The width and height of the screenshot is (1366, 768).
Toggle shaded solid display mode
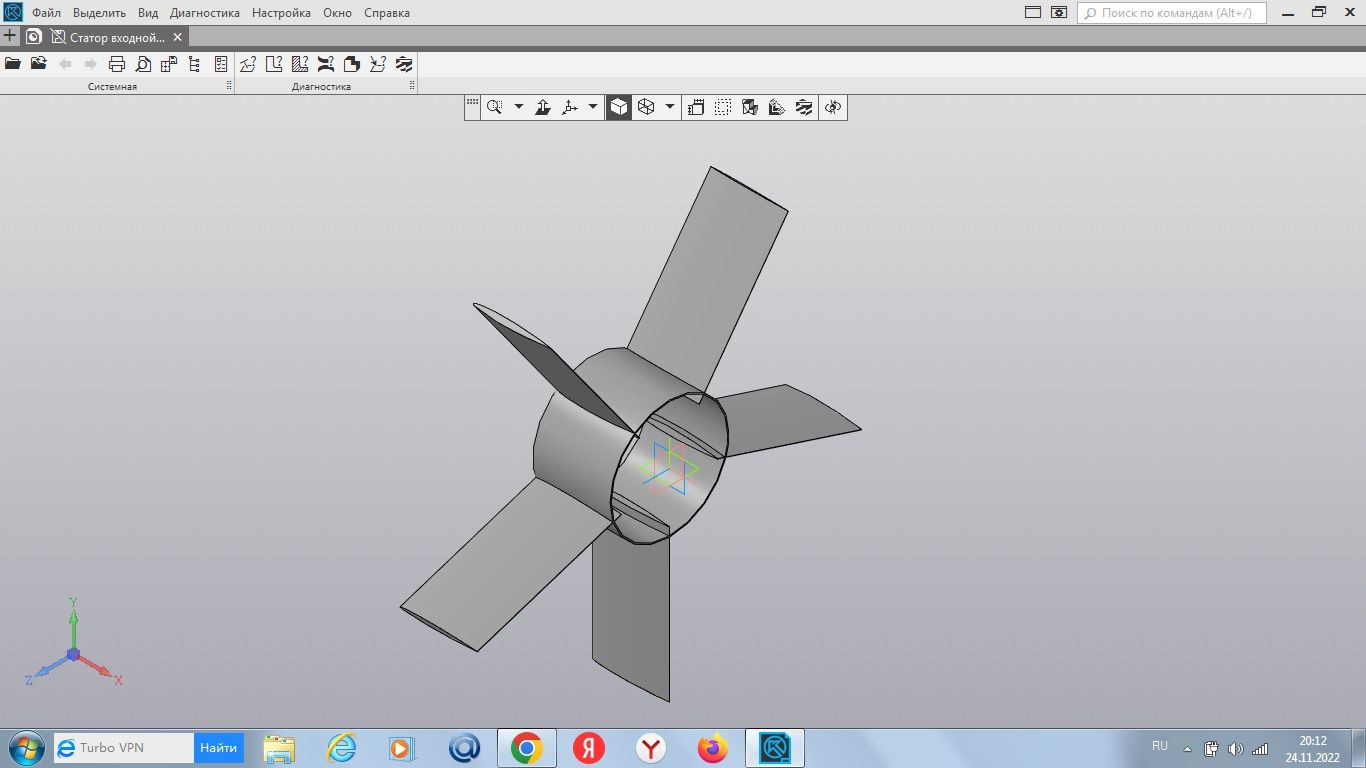coord(620,107)
